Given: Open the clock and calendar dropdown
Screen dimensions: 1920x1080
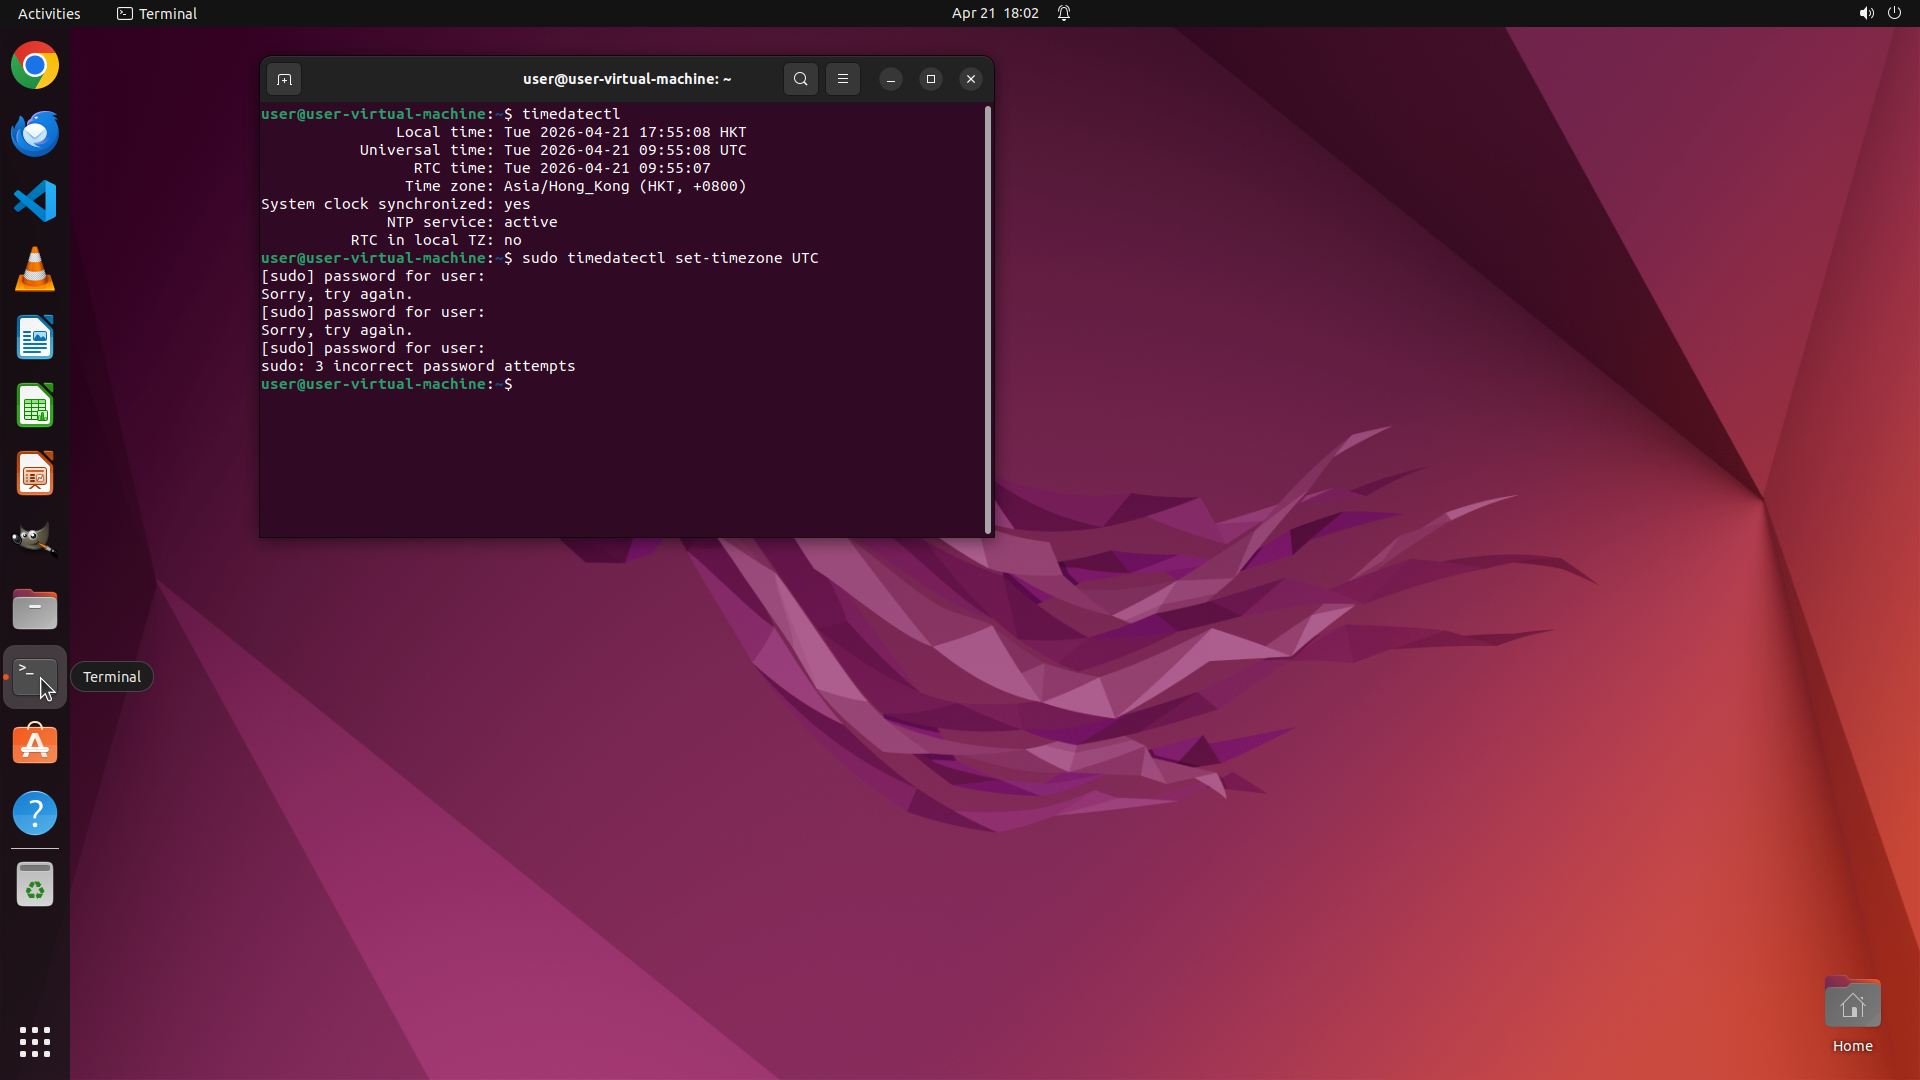Looking at the screenshot, I should [x=994, y=13].
